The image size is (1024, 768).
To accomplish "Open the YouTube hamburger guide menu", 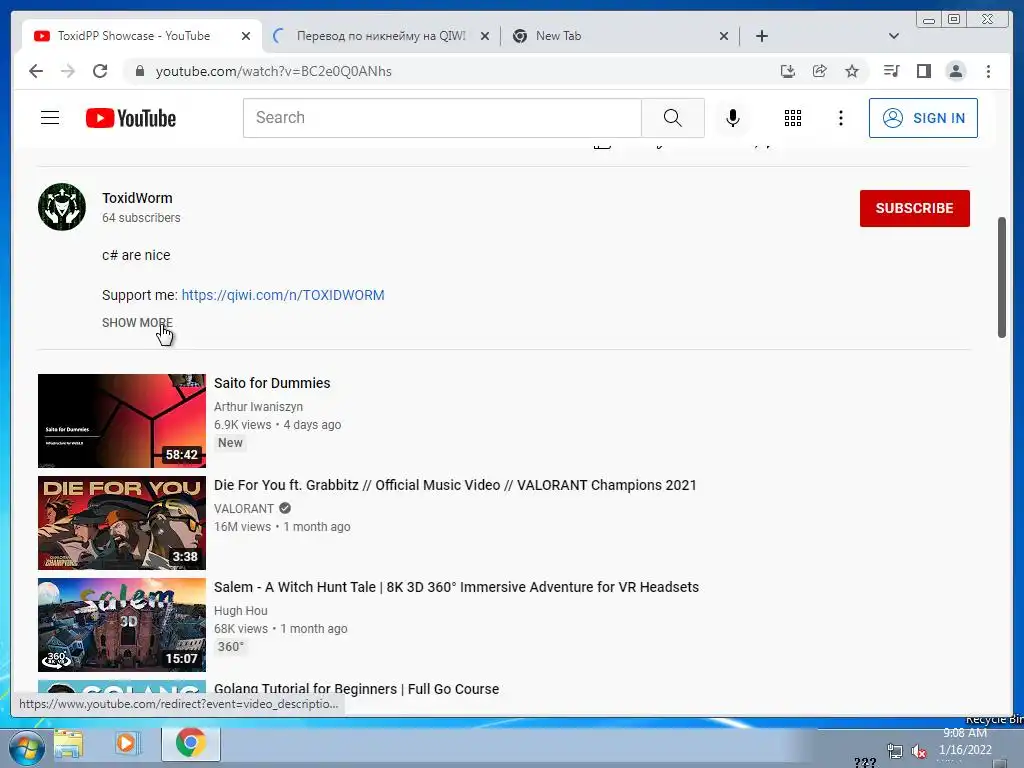I will [x=50, y=118].
